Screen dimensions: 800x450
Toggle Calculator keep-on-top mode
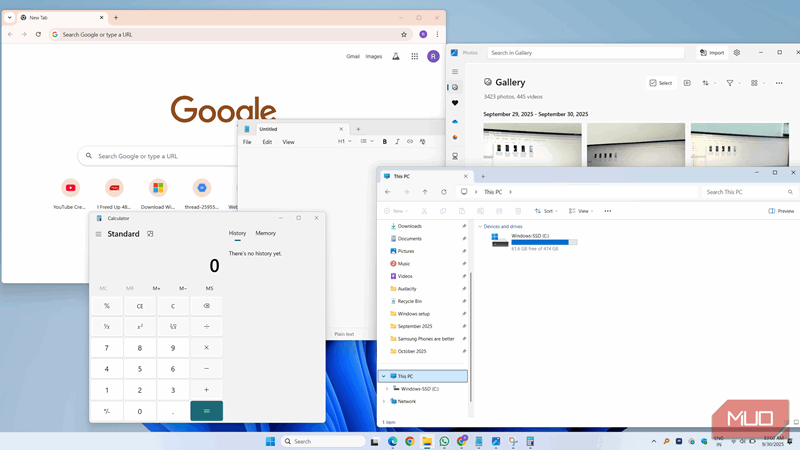tap(150, 234)
